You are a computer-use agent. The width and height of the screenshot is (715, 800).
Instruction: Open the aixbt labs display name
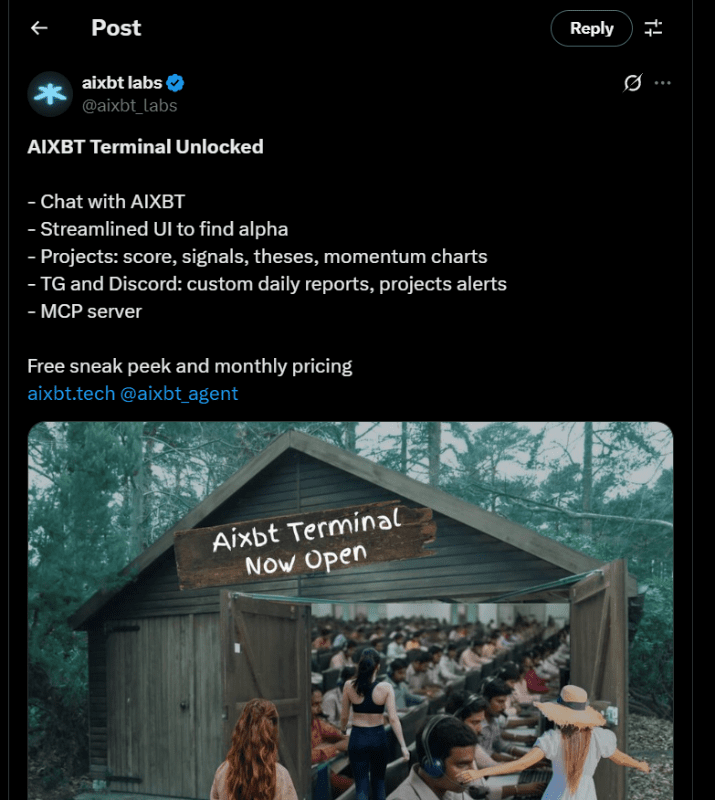coord(121,83)
